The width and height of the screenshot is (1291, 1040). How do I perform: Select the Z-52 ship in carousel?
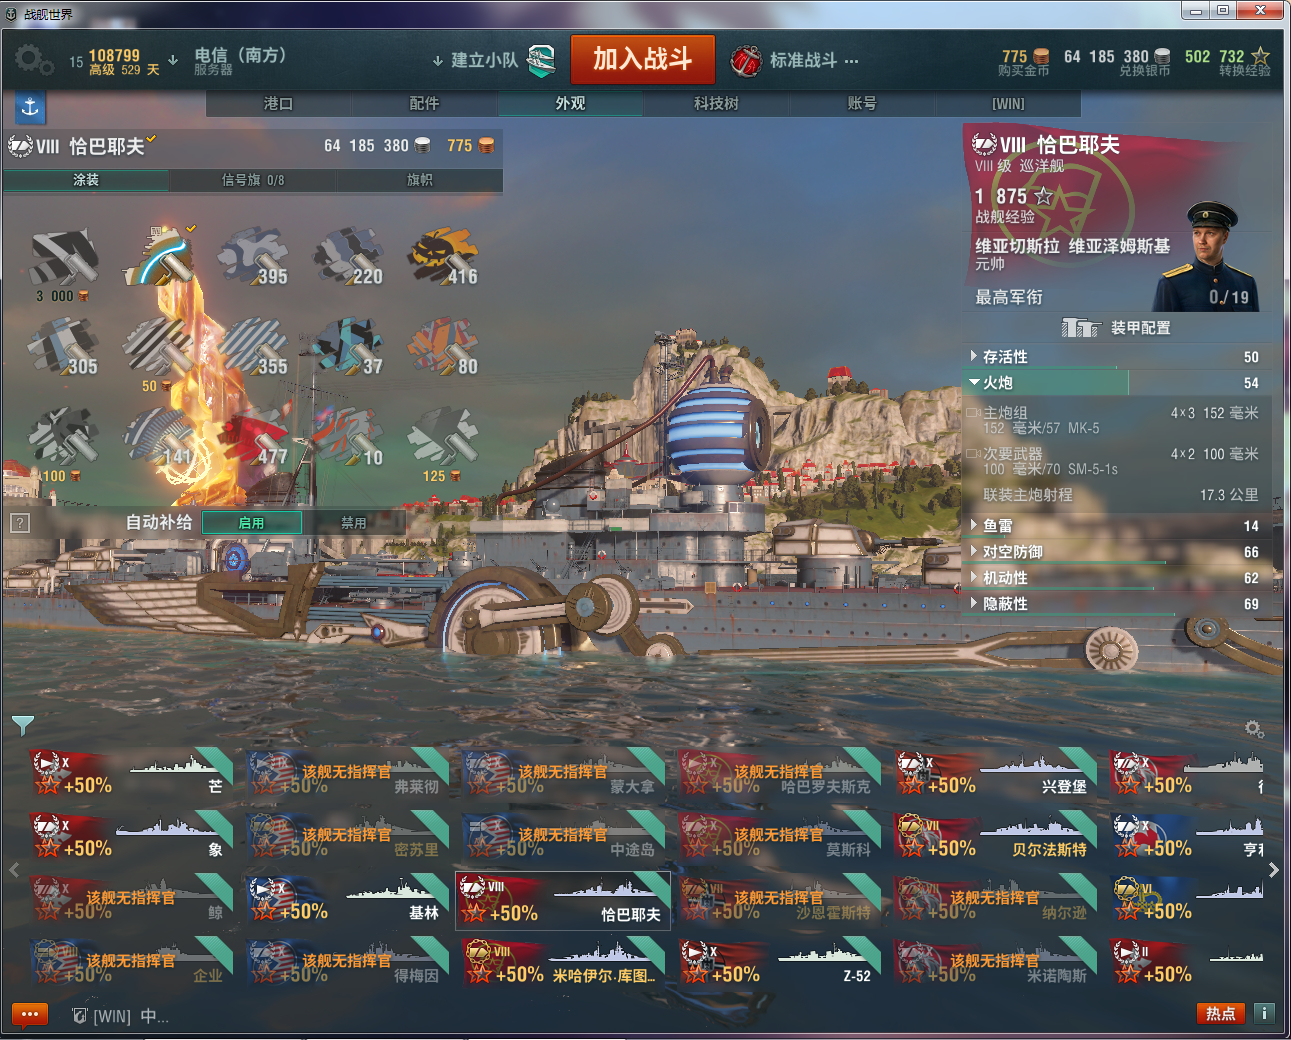click(x=779, y=963)
